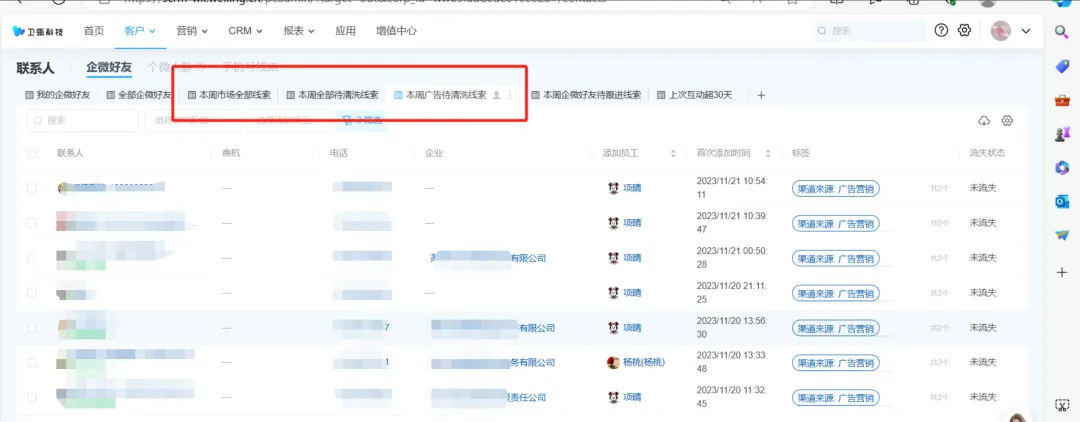This screenshot has height=422, width=1080.
Task: Open settings gear in top navigation bar
Action: click(964, 31)
